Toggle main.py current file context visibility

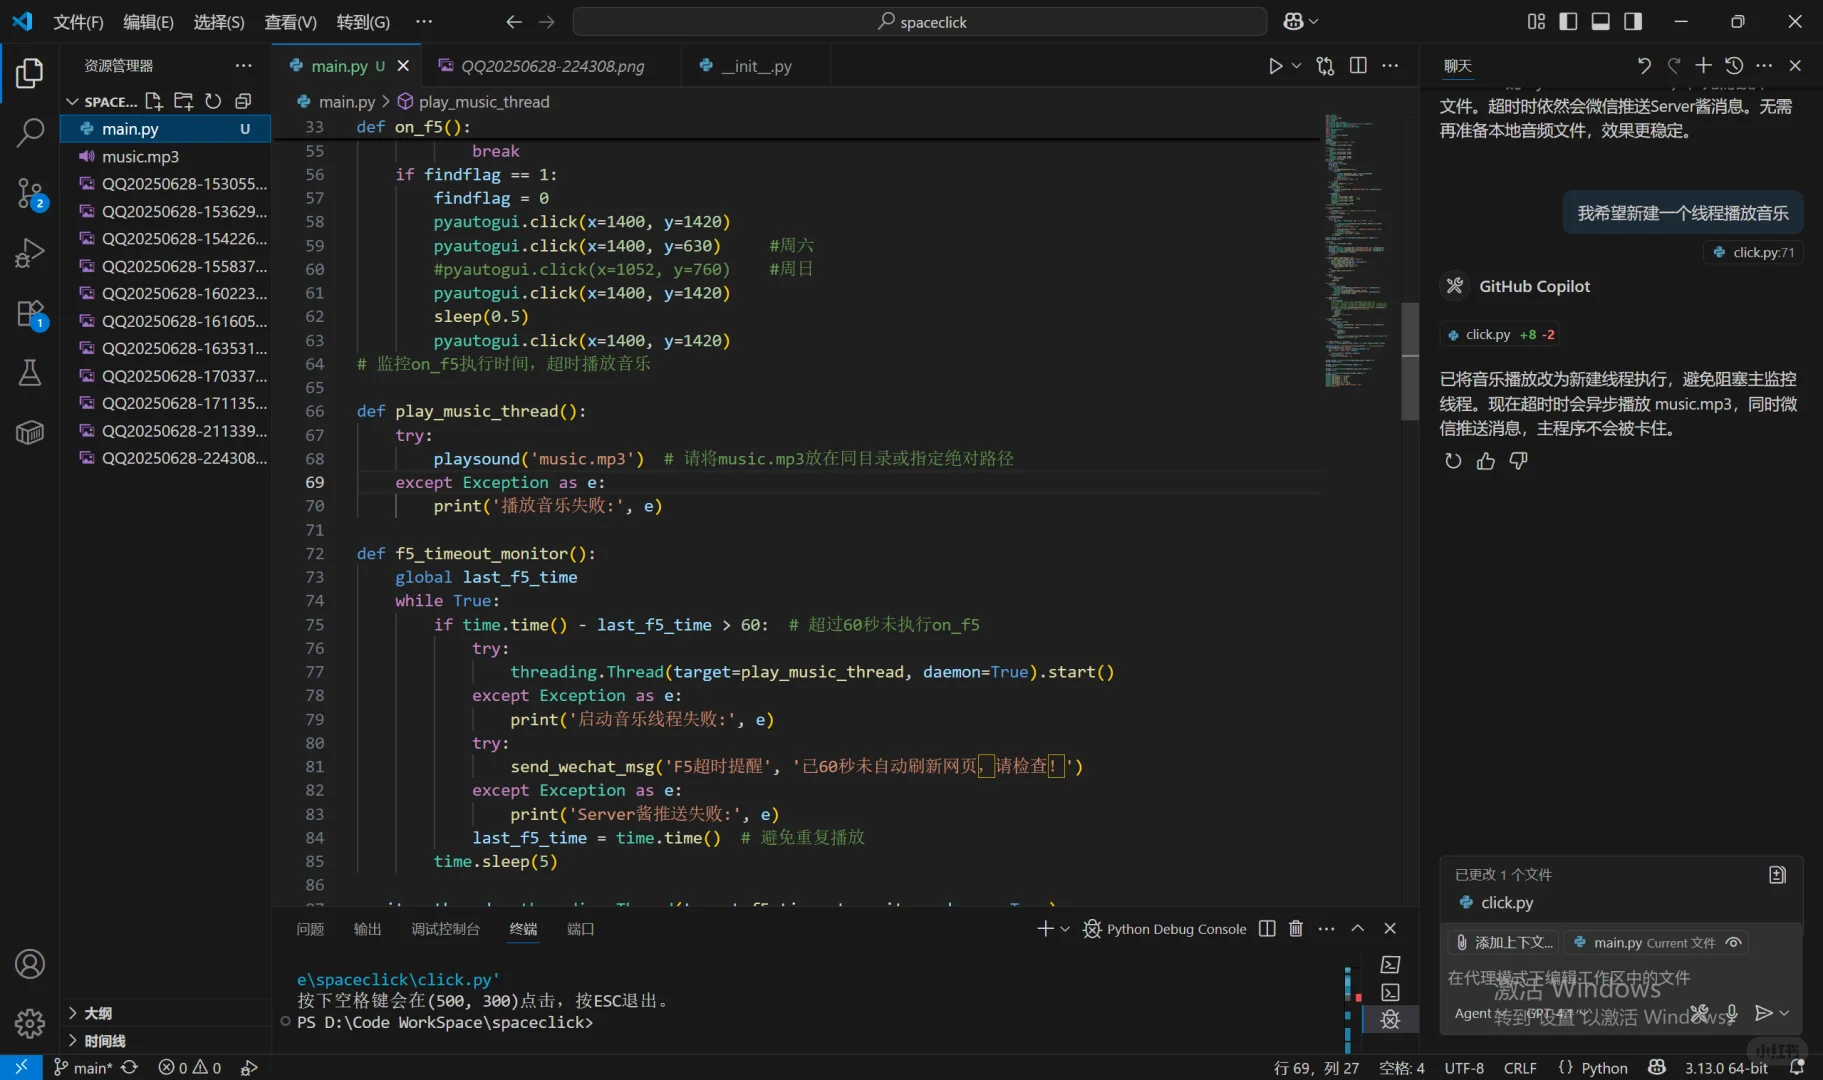pyautogui.click(x=1734, y=943)
